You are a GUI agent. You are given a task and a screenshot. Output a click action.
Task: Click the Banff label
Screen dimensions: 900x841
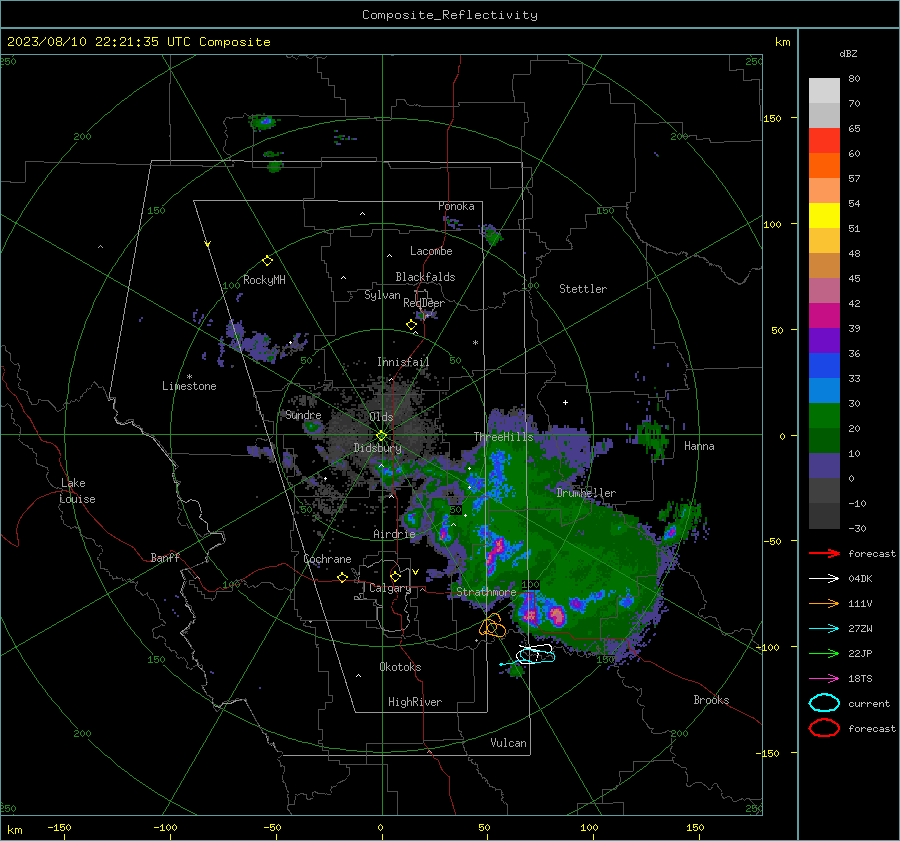(x=165, y=557)
